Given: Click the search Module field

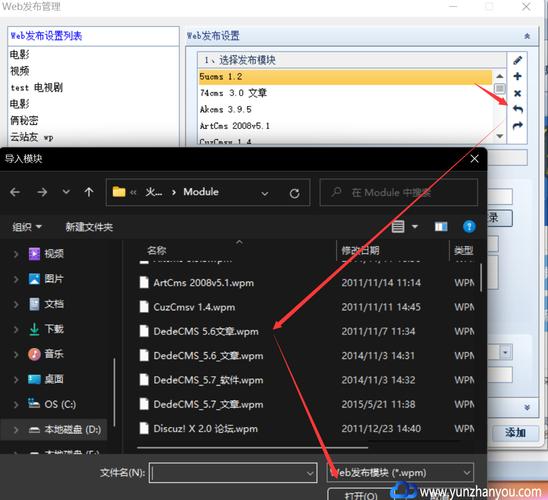Looking at the screenshot, I should click(x=399, y=193).
